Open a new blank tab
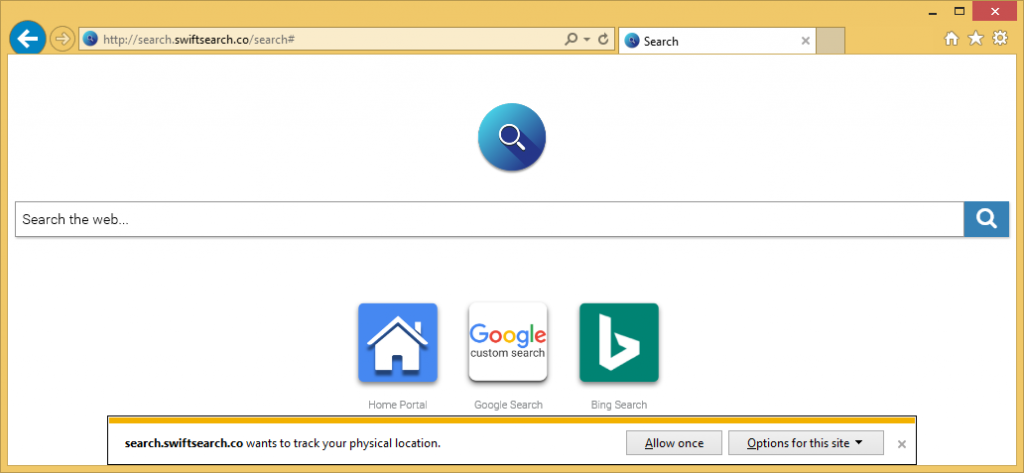This screenshot has height=473, width=1024. pos(831,41)
